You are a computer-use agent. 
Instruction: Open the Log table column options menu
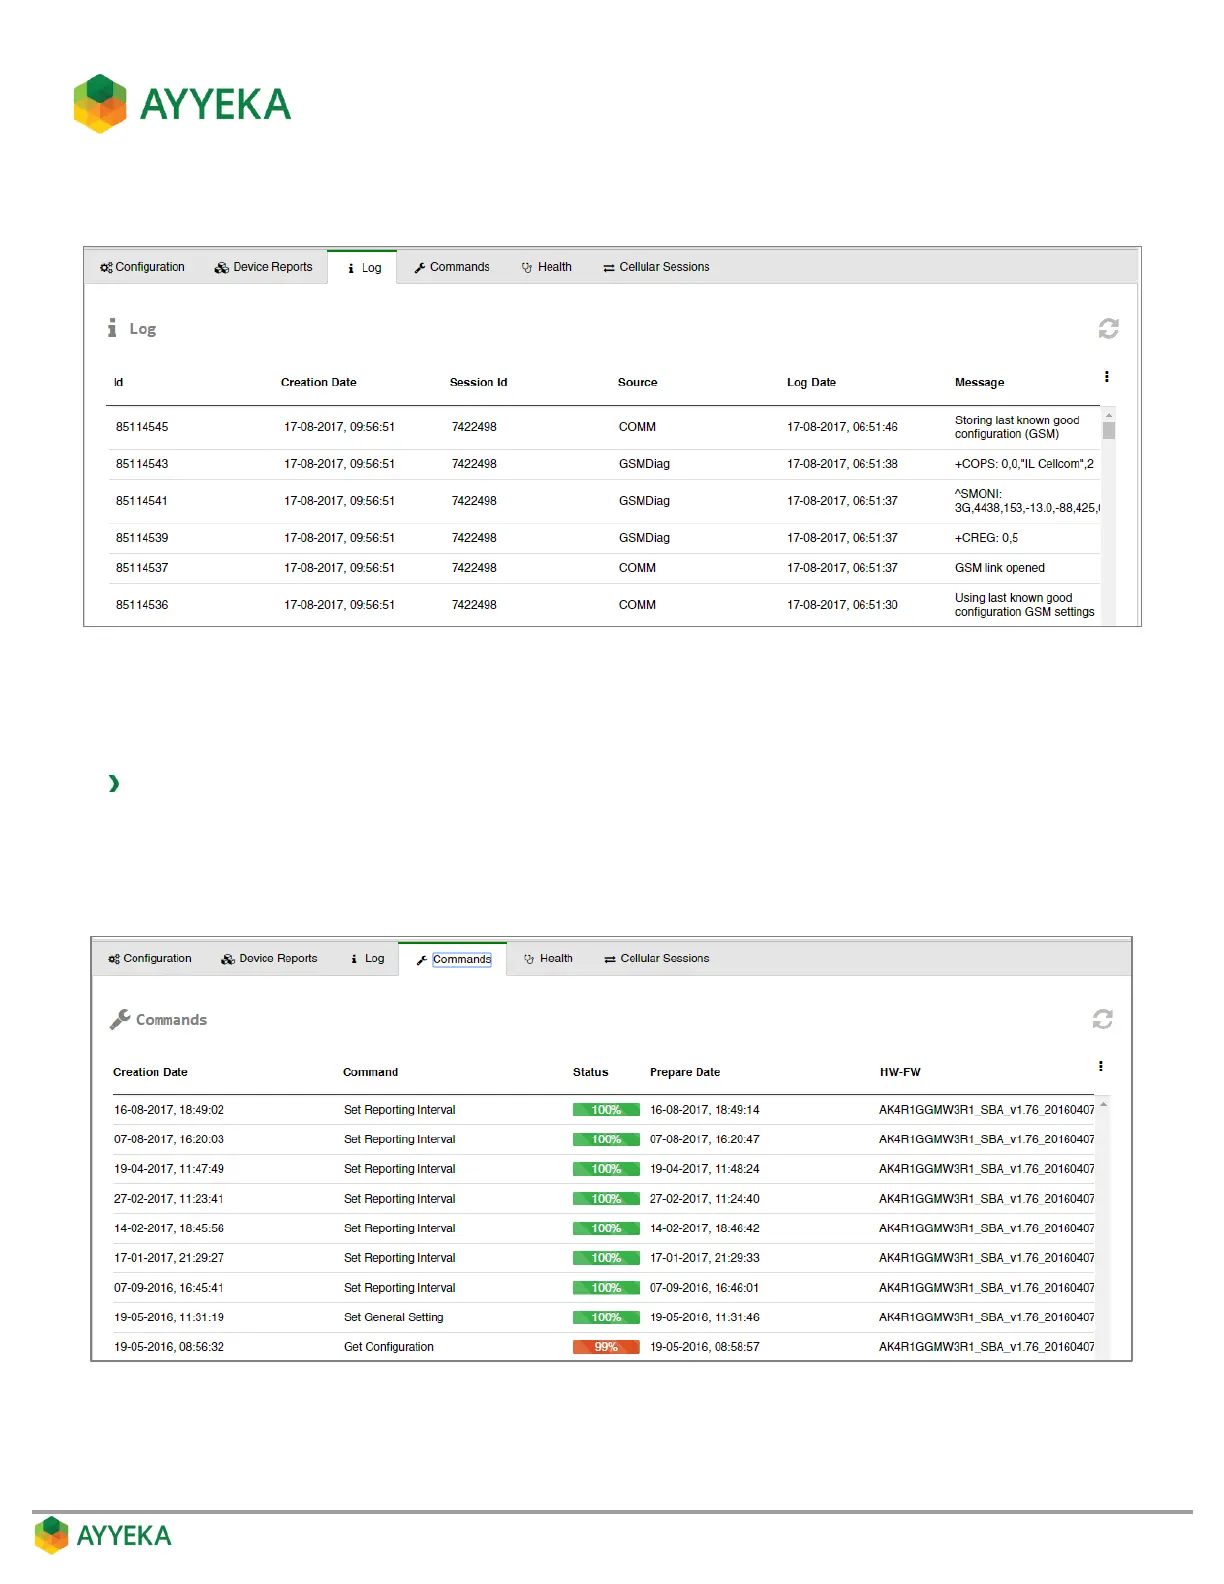(1106, 377)
